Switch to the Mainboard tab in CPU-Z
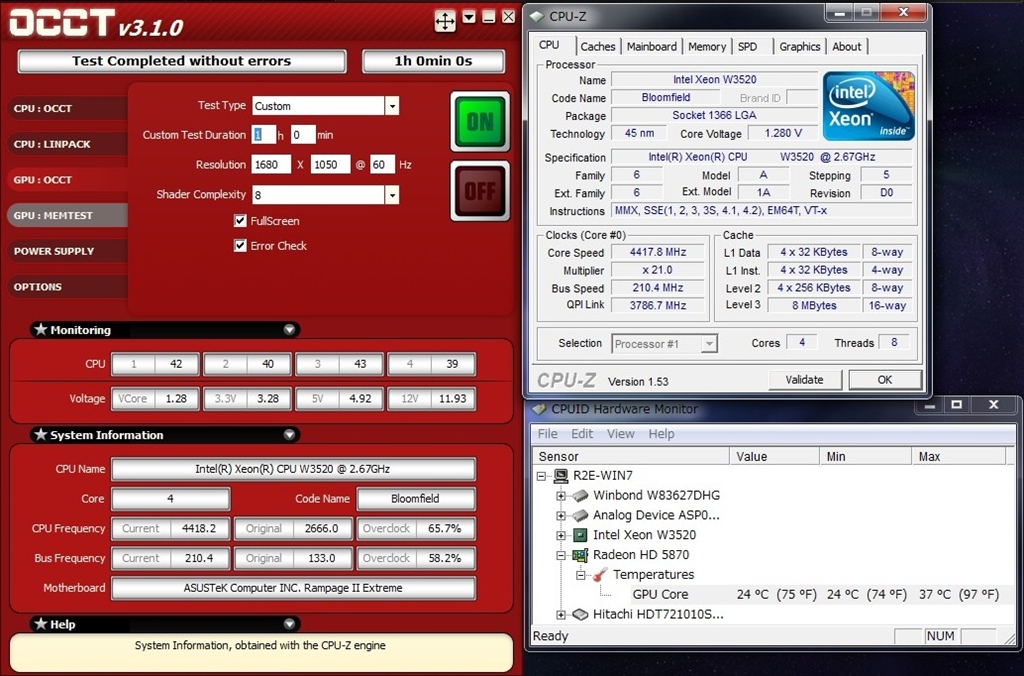Viewport: 1024px width, 676px height. [652, 46]
